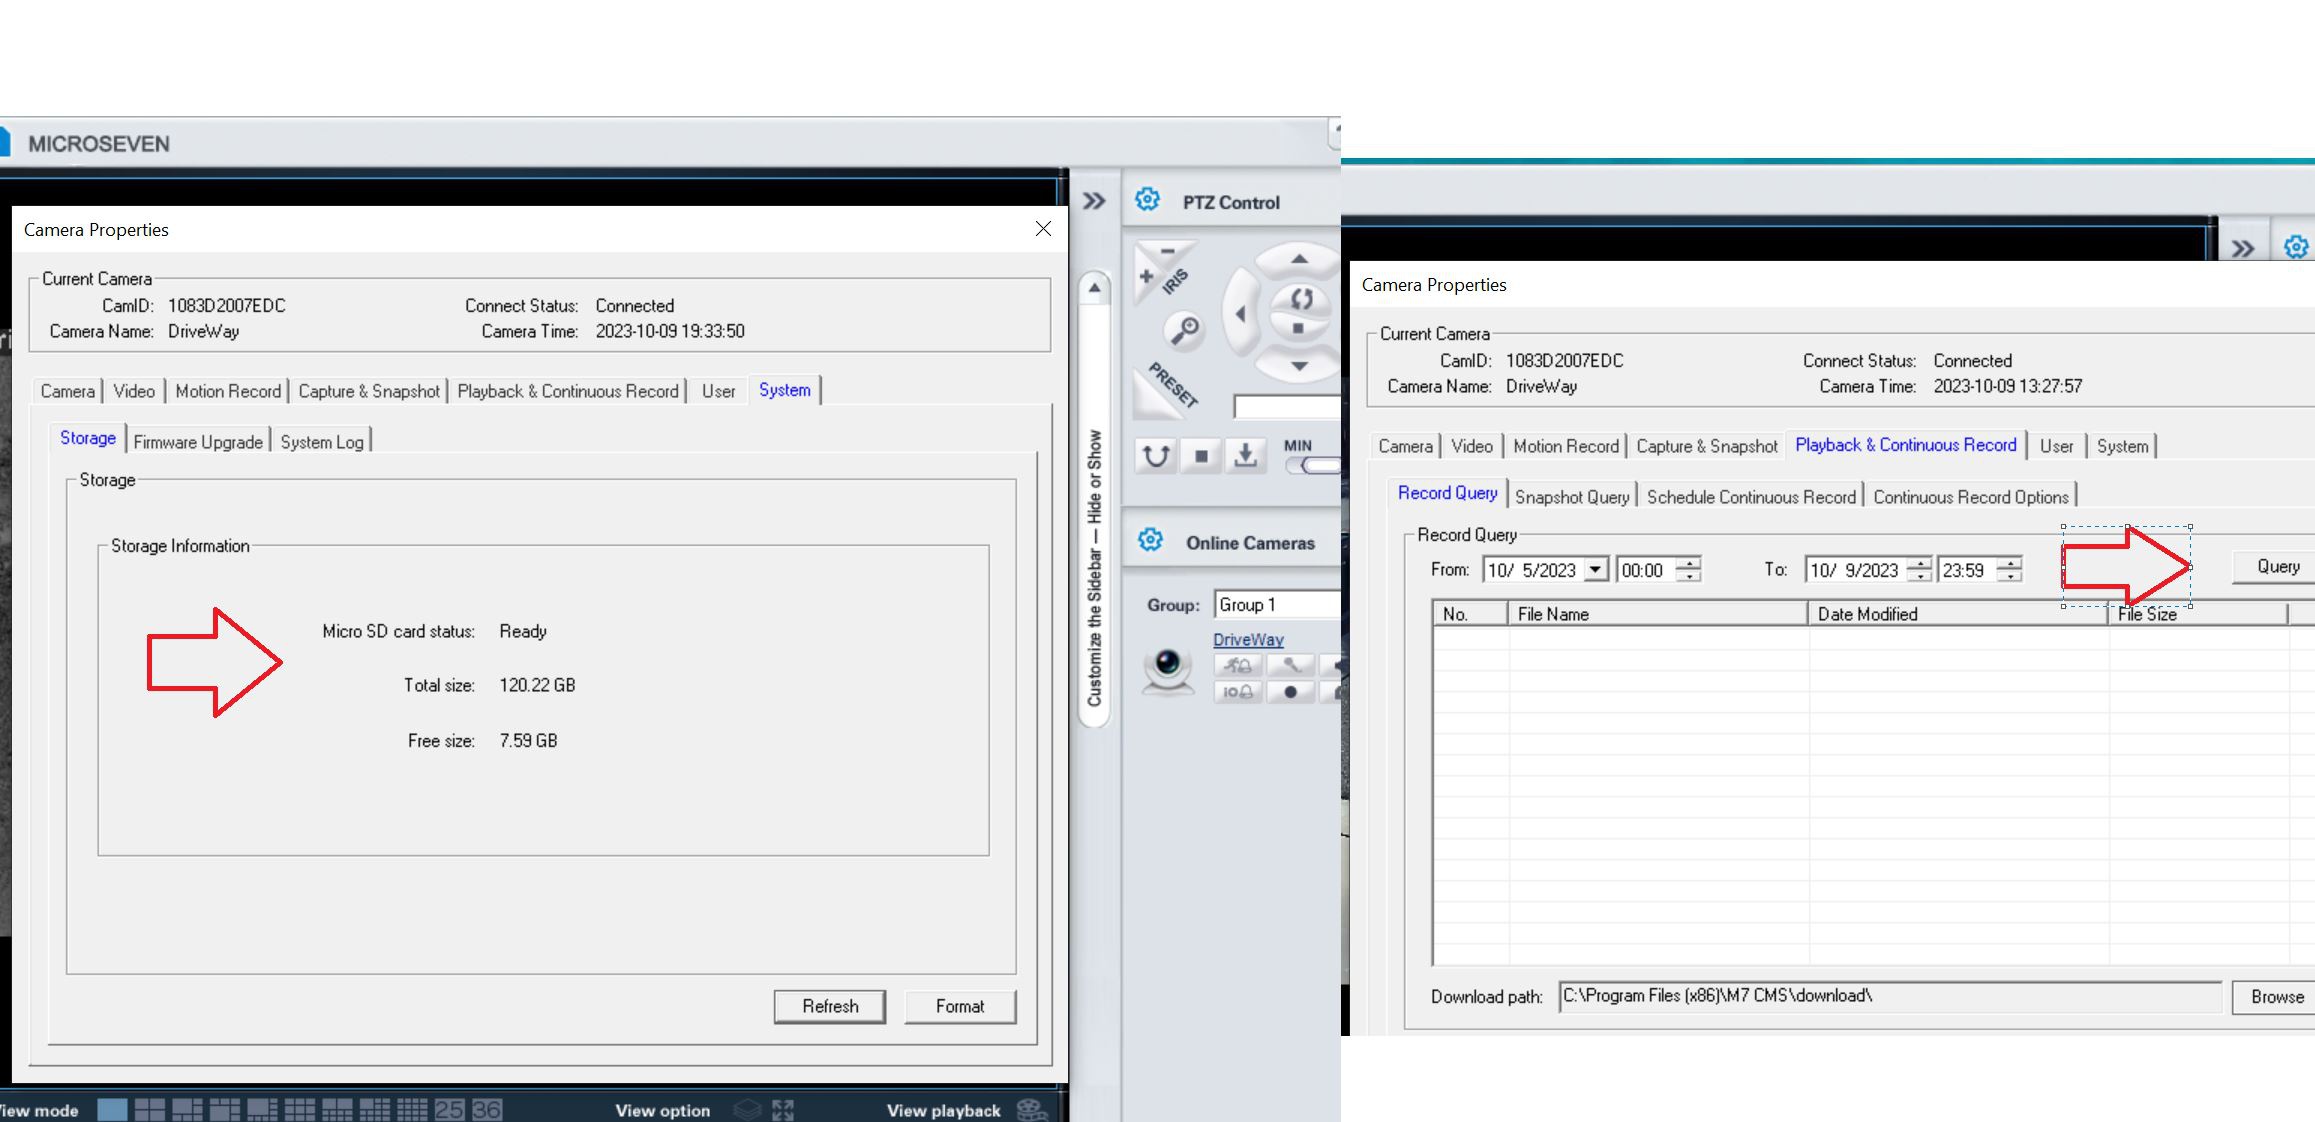Screen dimensions: 2315x1122
Task: Increase the To time stepper
Action: pyautogui.click(x=2009, y=564)
